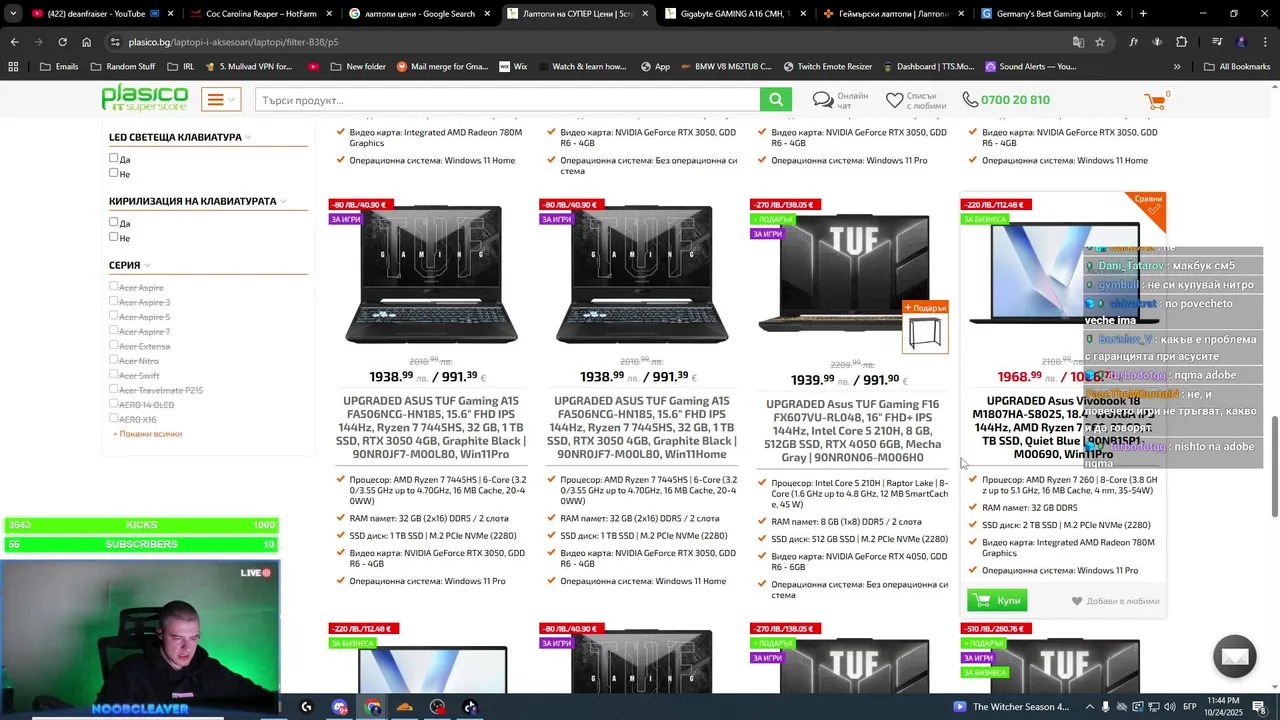Click The Witcher Season 4 taskbar widget
The width and height of the screenshot is (1280, 720).
point(1011,707)
